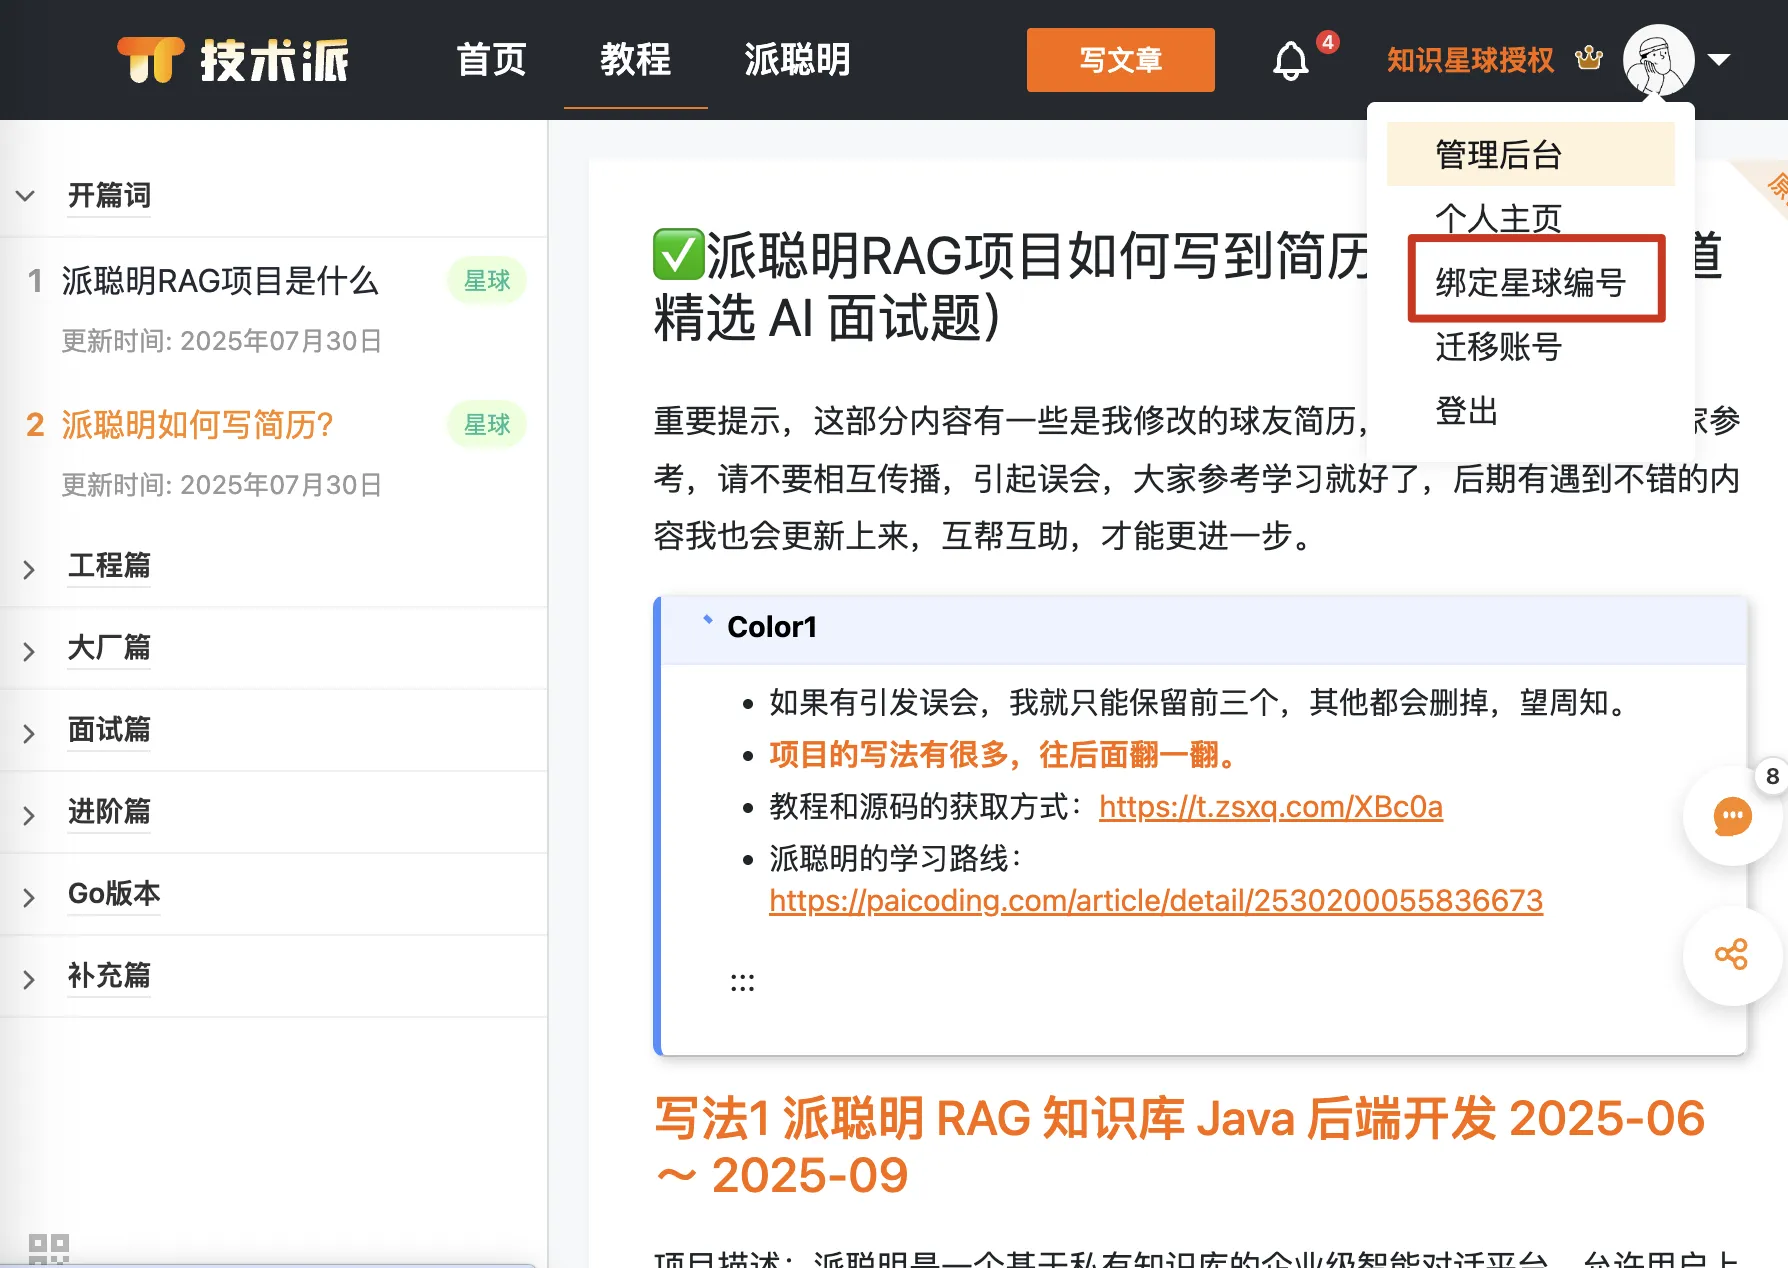The width and height of the screenshot is (1788, 1268).
Task: Open the avatar dropdown arrow
Action: coord(1719,59)
